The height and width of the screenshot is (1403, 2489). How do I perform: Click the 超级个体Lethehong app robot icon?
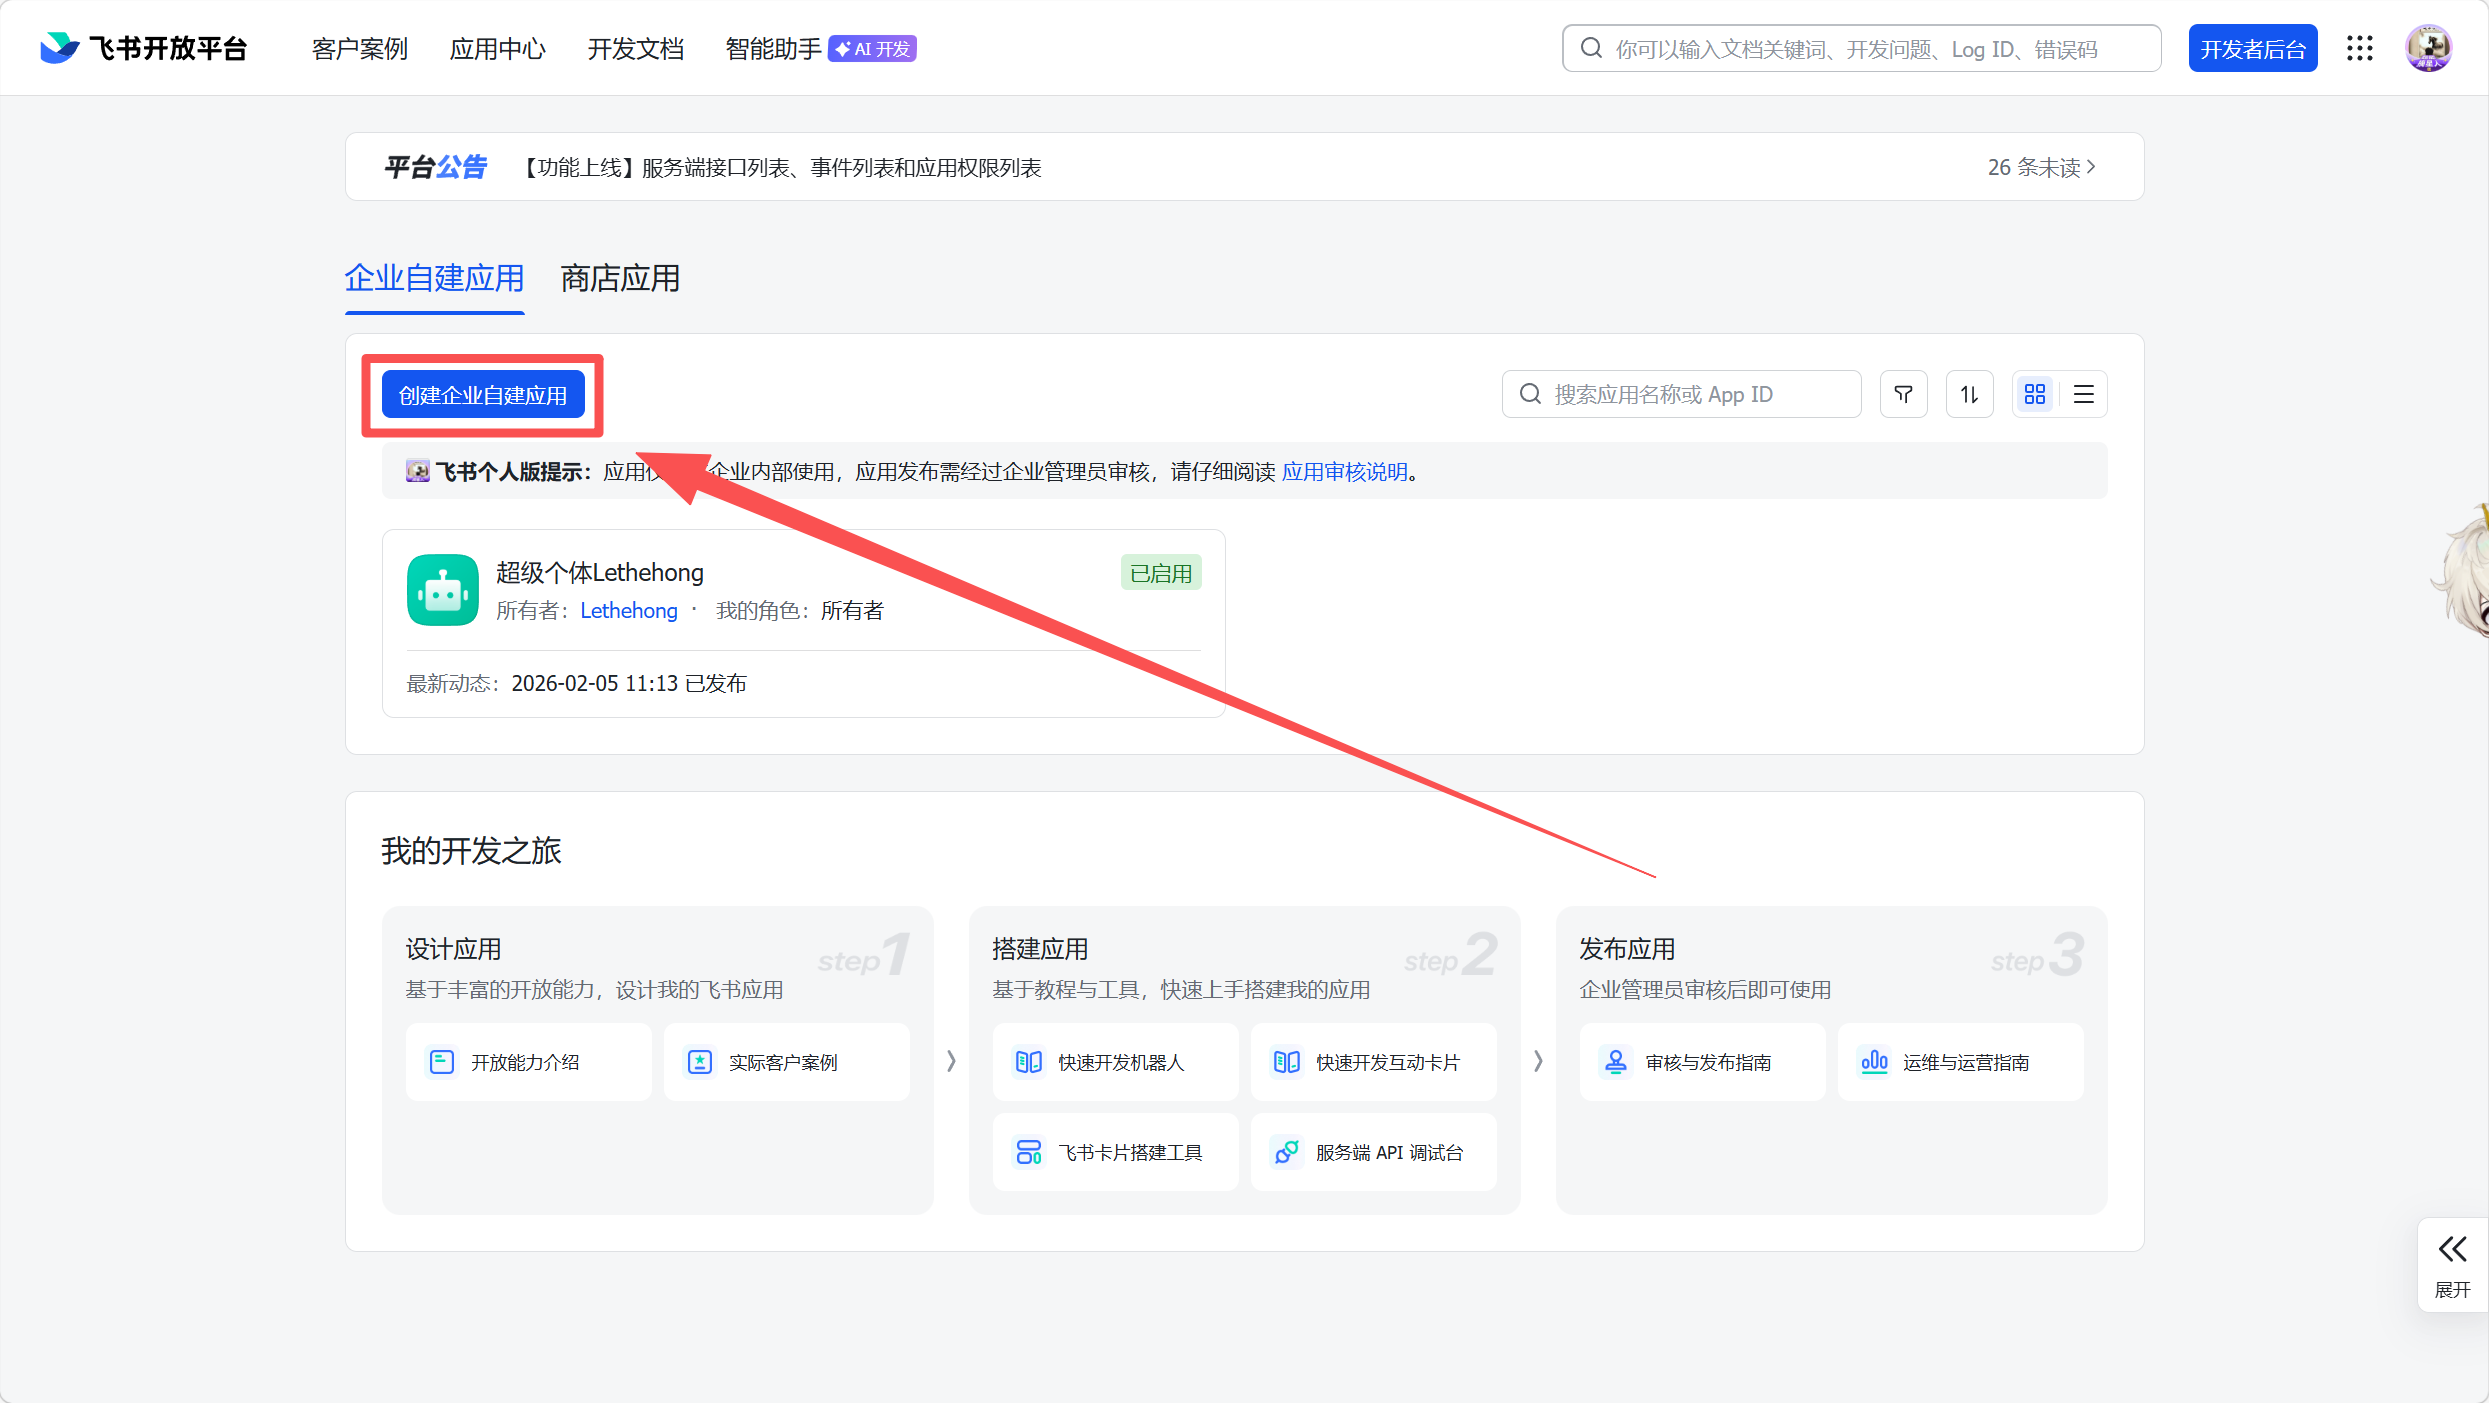point(443,590)
